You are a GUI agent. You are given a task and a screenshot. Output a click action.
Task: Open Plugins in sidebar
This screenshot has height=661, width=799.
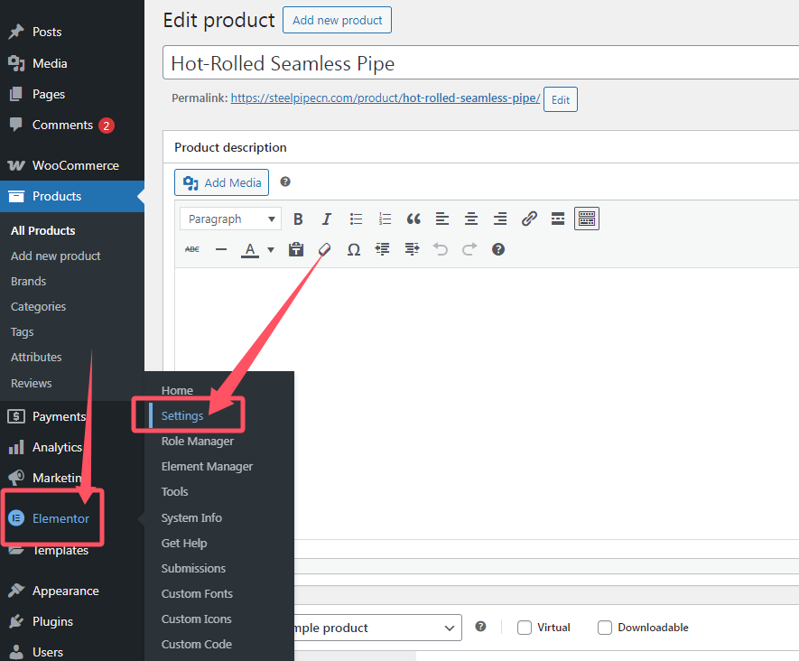(52, 622)
